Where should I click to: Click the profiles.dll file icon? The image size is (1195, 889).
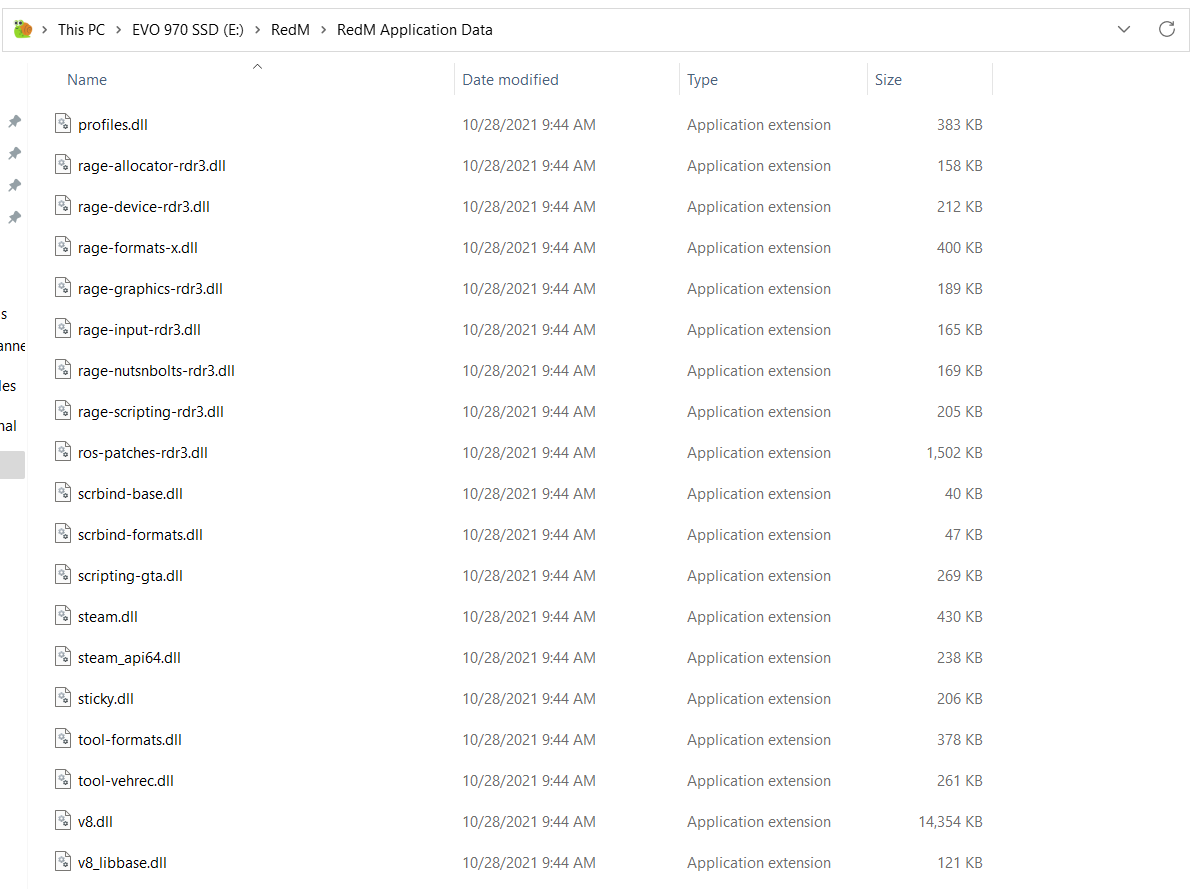[63, 123]
